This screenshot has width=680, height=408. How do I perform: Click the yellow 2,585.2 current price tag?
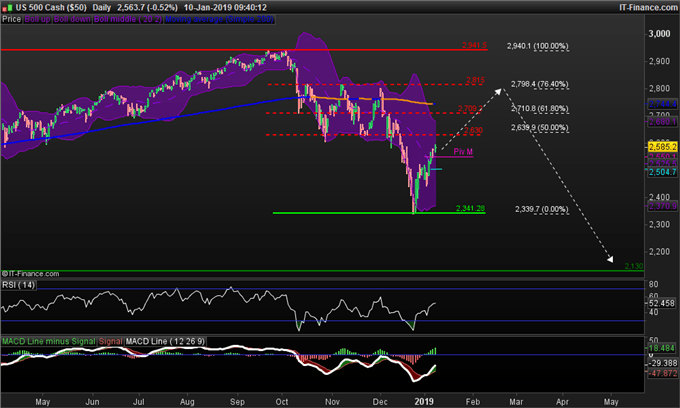click(662, 147)
